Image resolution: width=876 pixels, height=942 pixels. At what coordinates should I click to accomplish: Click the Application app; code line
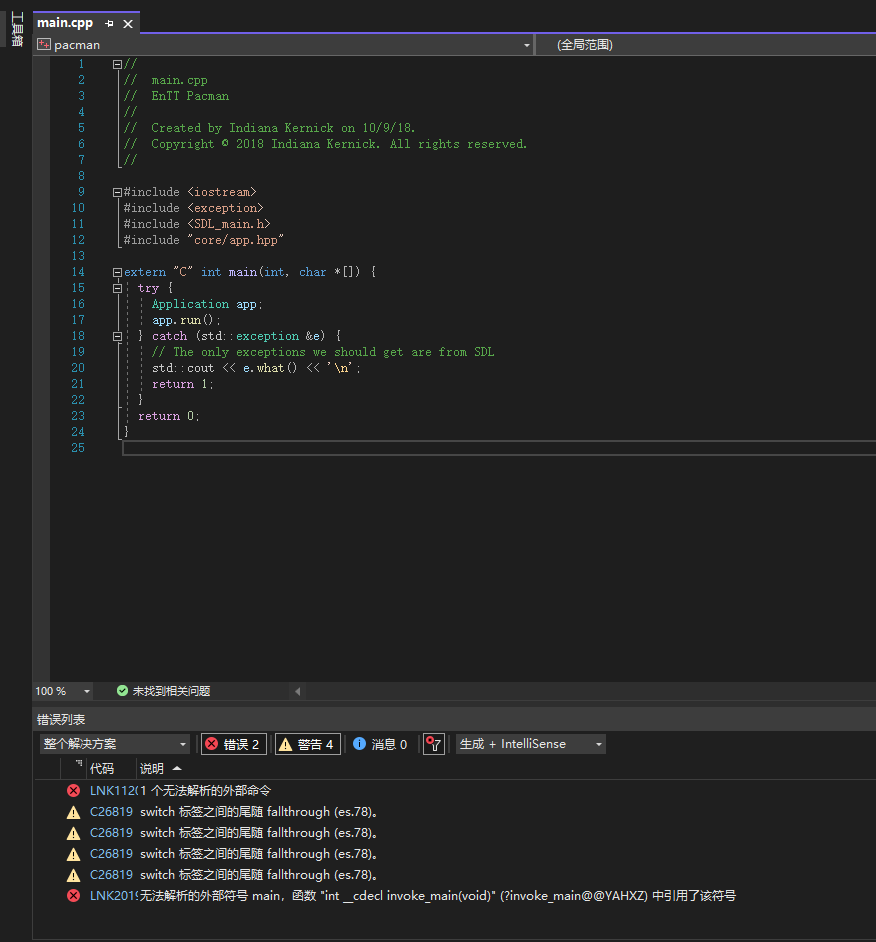coord(207,305)
